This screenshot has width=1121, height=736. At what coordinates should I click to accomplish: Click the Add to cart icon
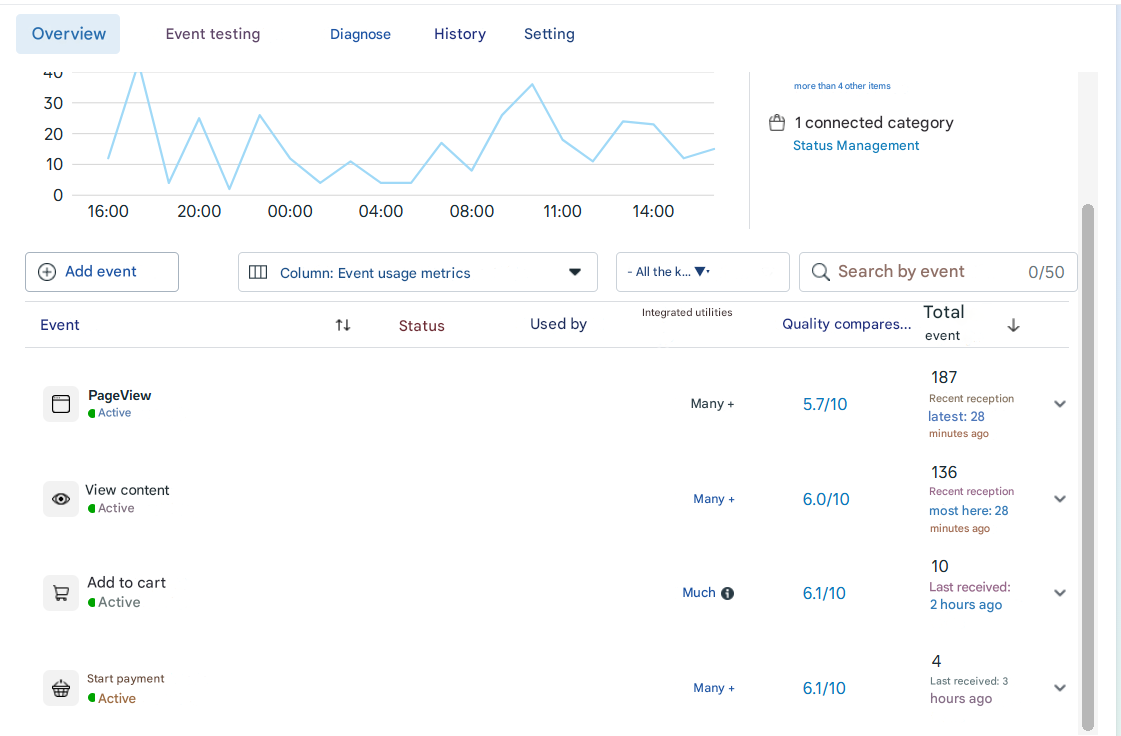61,593
